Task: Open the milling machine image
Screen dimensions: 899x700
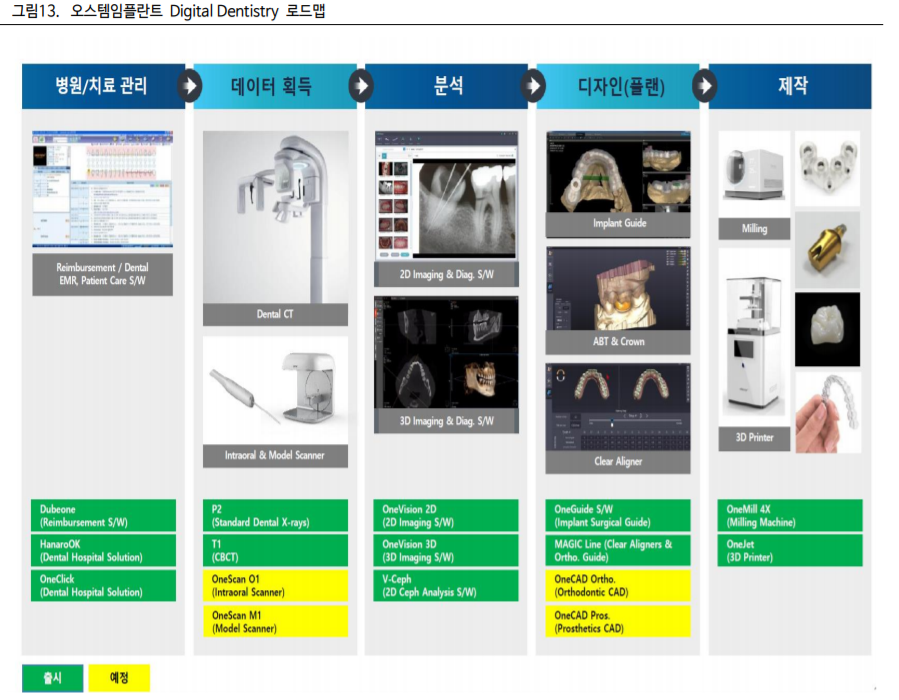Action: pos(754,174)
